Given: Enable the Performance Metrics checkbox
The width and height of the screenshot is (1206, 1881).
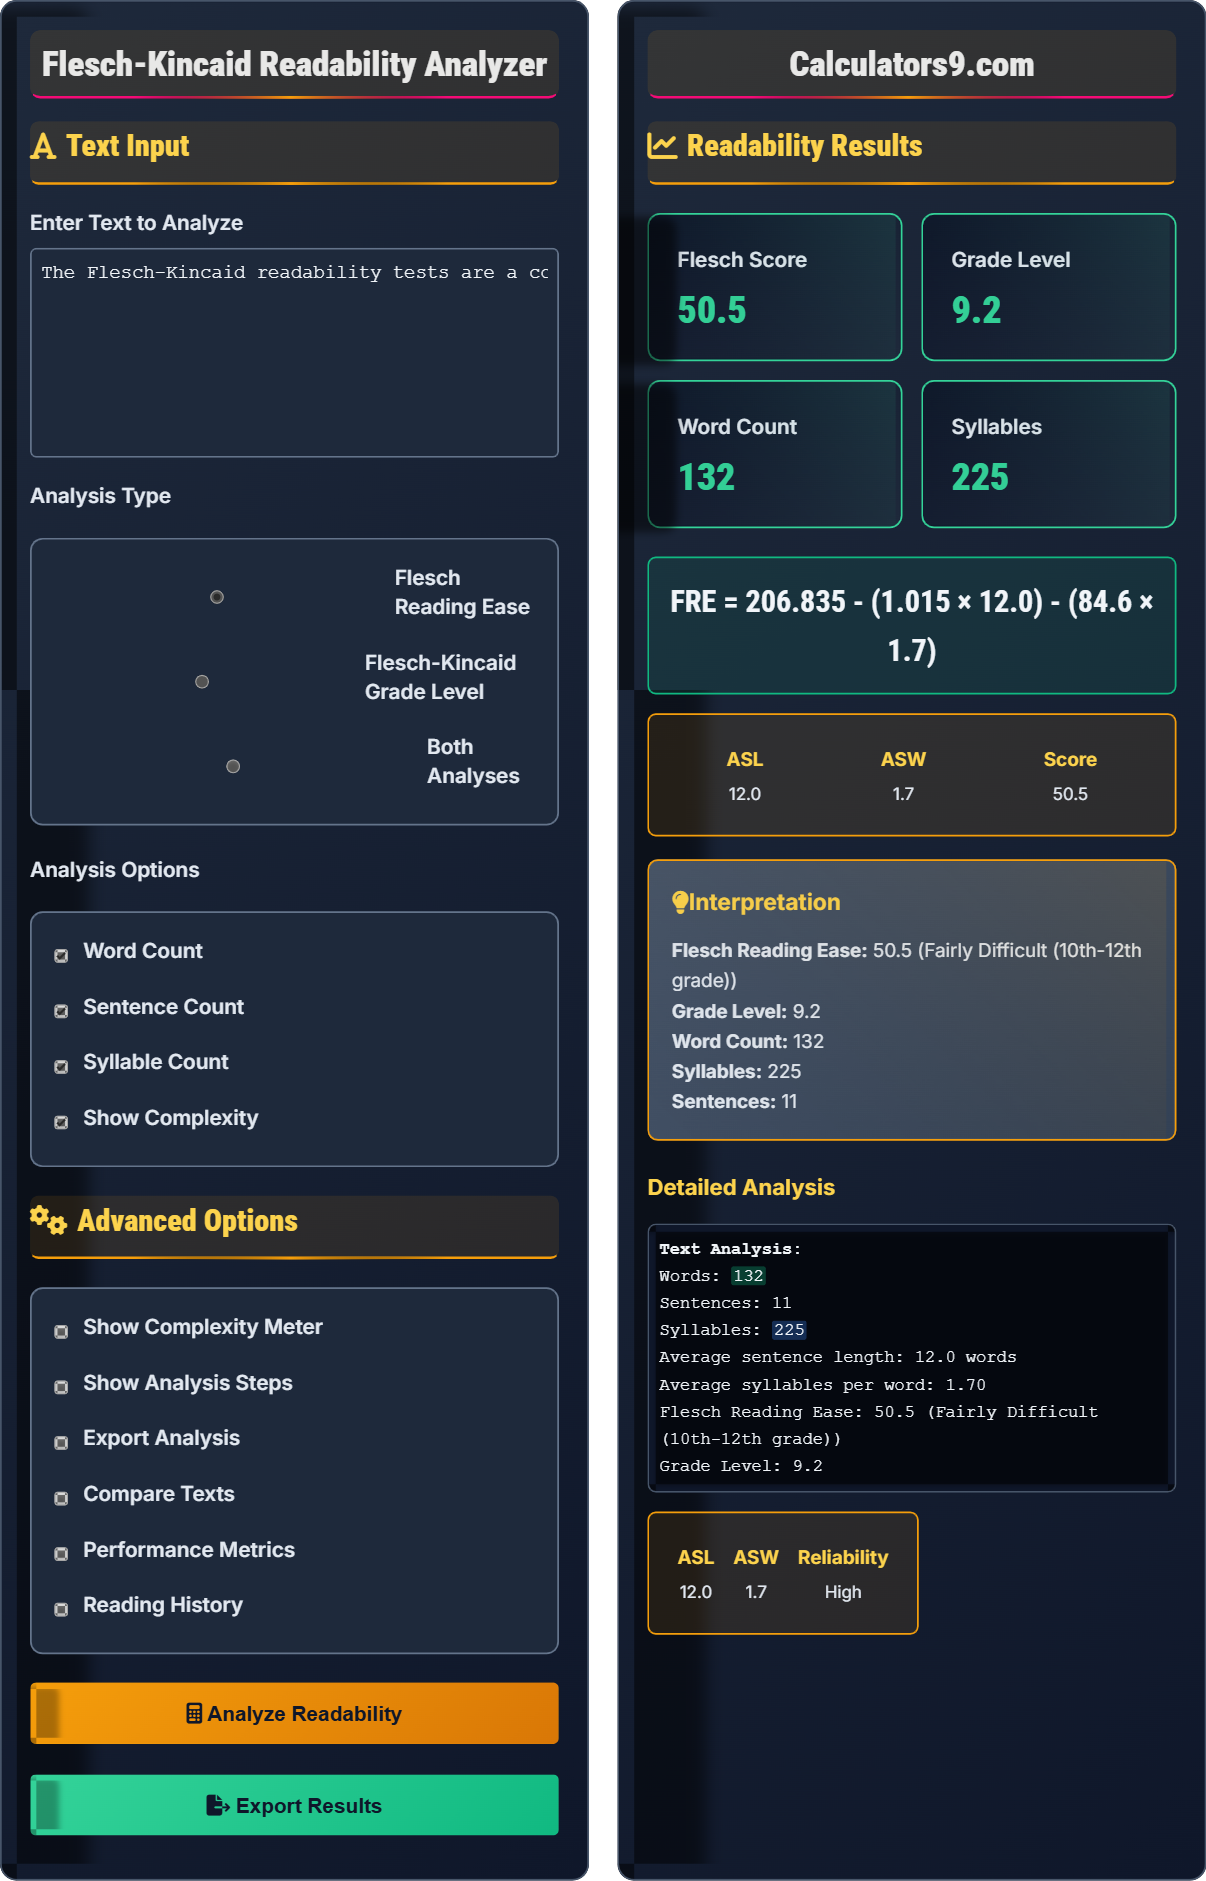Looking at the screenshot, I should pos(61,1554).
